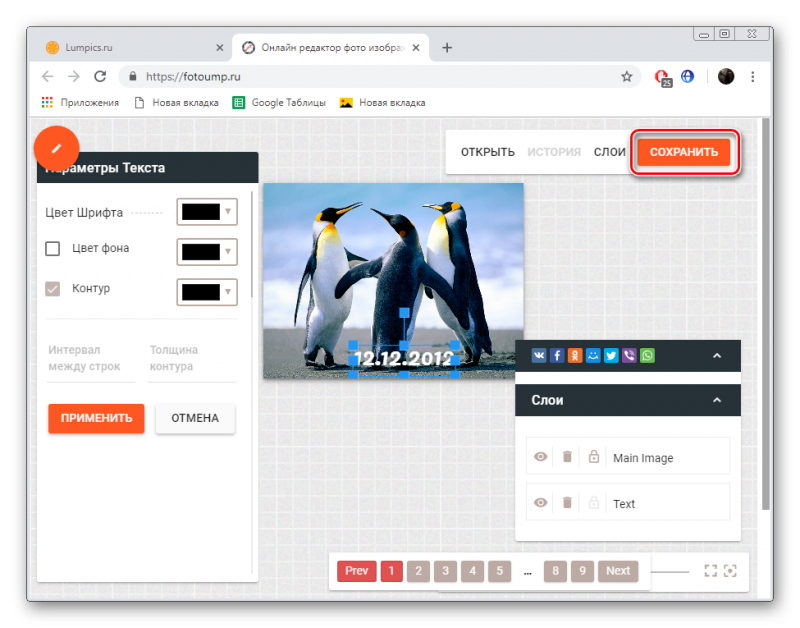Delete the Text layer
This screenshot has width=800, height=628.
567,503
